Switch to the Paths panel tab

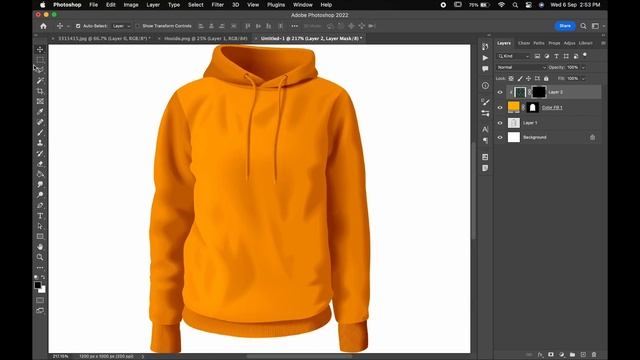tap(539, 43)
